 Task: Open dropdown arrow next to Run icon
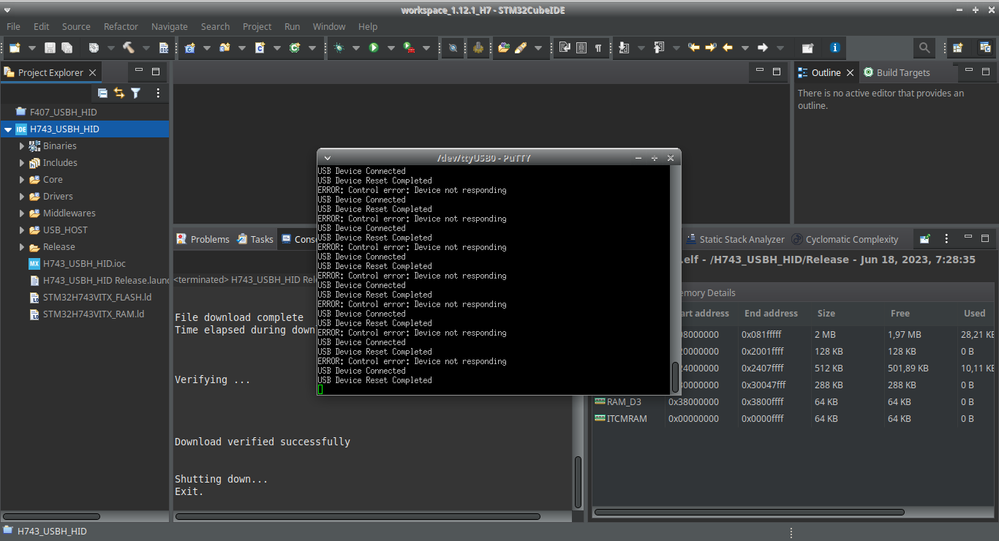[391, 48]
